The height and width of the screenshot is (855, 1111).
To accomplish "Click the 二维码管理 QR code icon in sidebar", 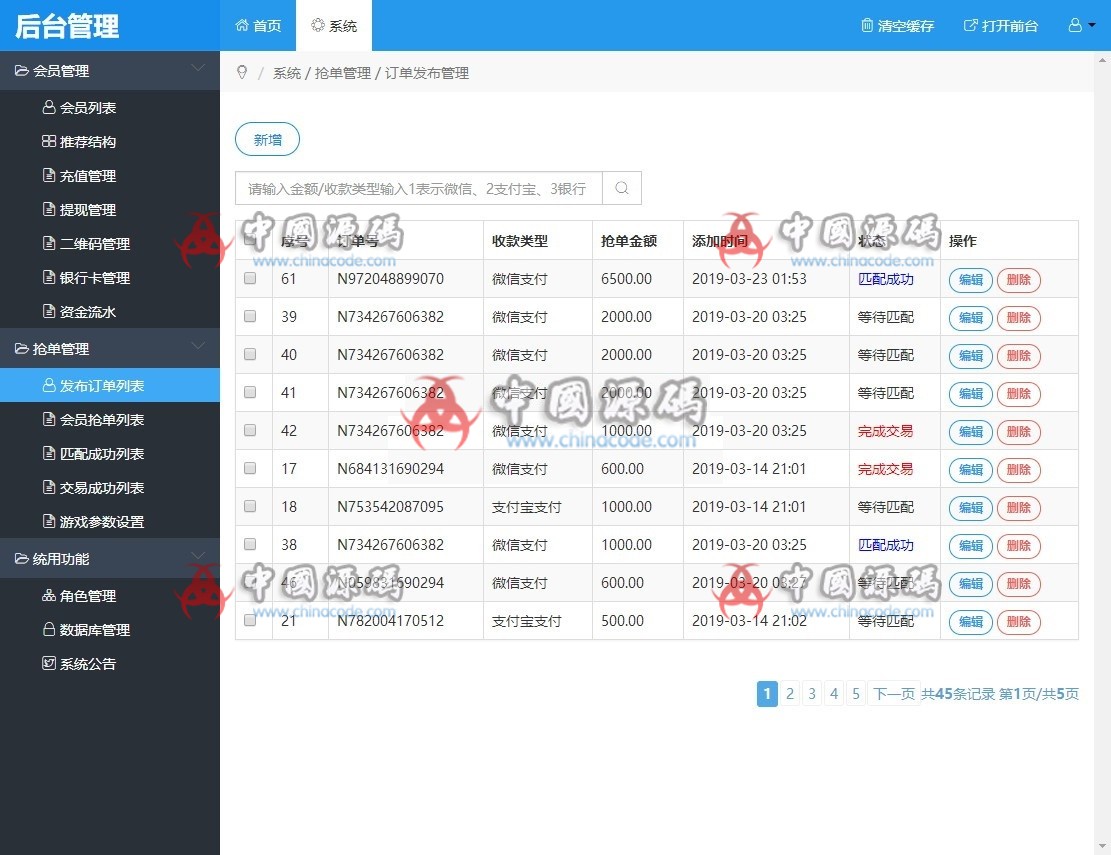I will point(51,244).
